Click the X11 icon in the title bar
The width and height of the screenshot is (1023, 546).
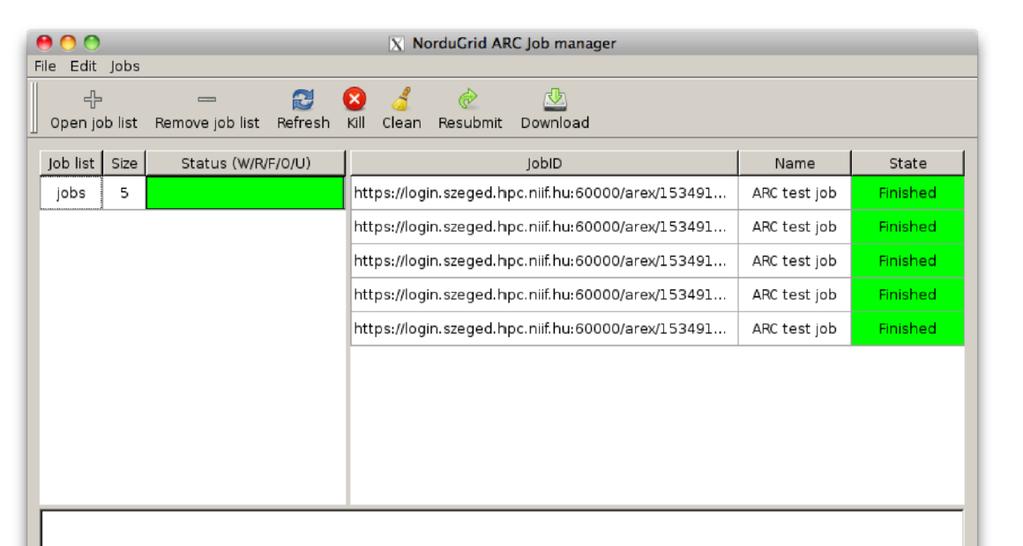tap(396, 44)
